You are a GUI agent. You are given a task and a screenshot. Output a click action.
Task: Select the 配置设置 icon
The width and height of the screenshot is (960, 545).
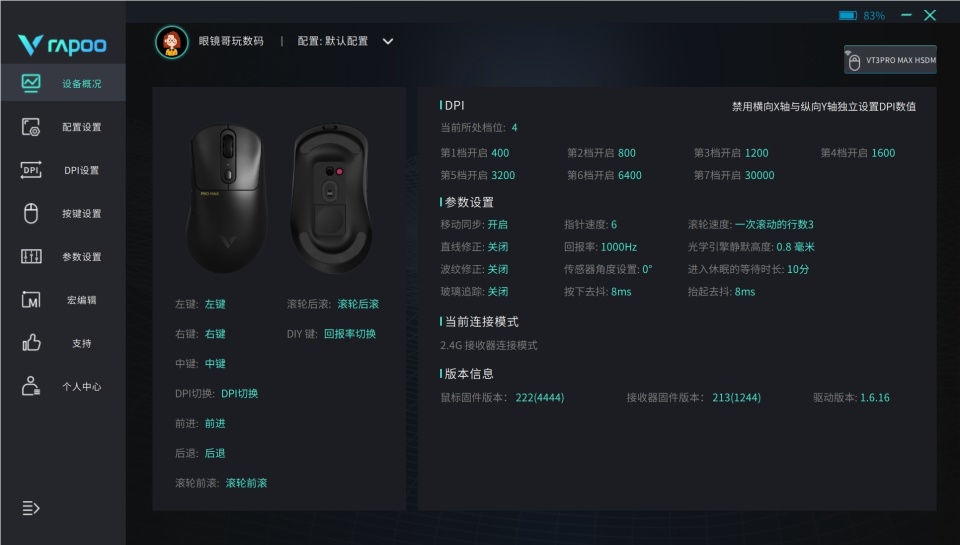point(31,127)
